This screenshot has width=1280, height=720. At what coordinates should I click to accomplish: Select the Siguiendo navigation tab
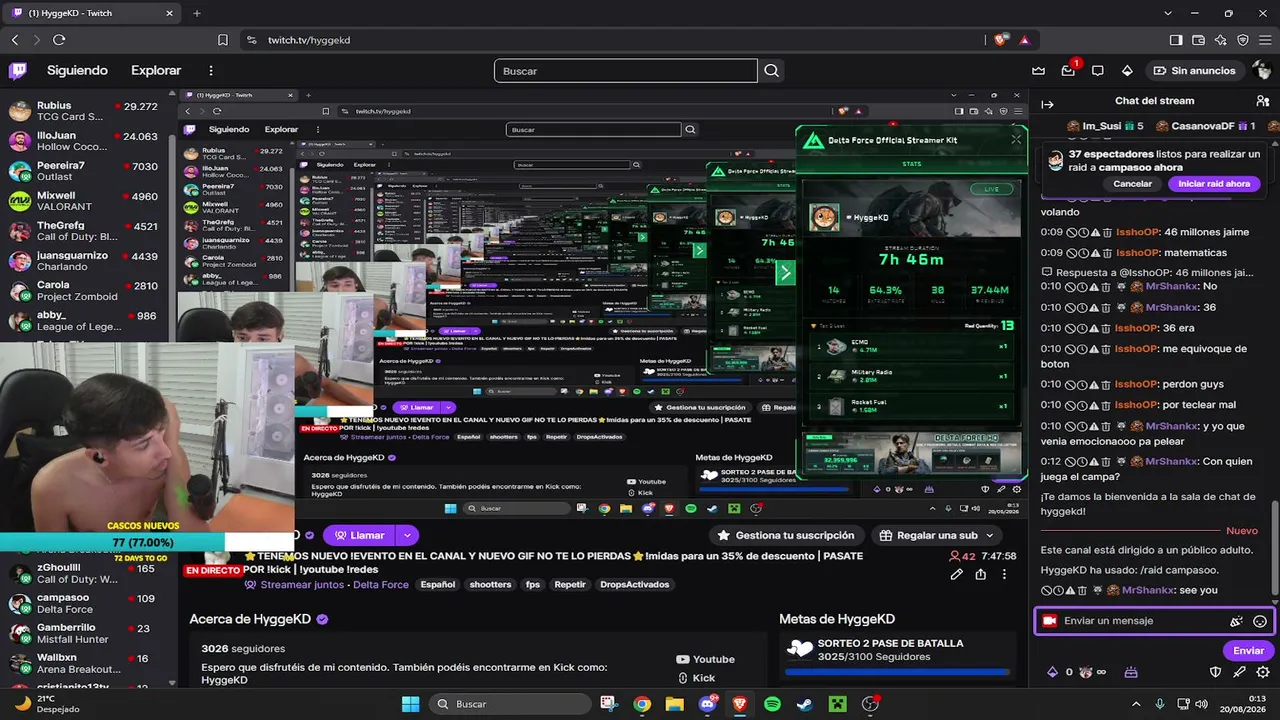pyautogui.click(x=77, y=71)
